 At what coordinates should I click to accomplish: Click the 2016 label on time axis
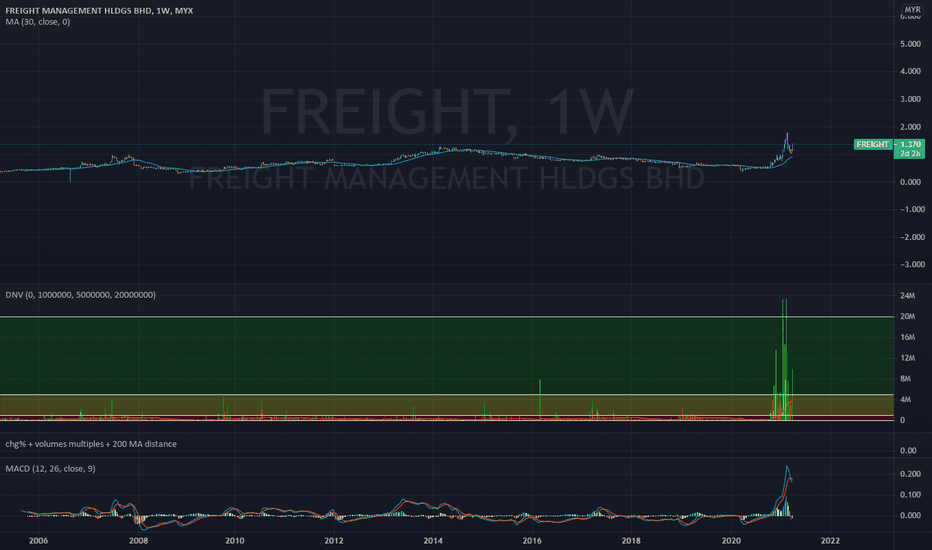pos(532,540)
